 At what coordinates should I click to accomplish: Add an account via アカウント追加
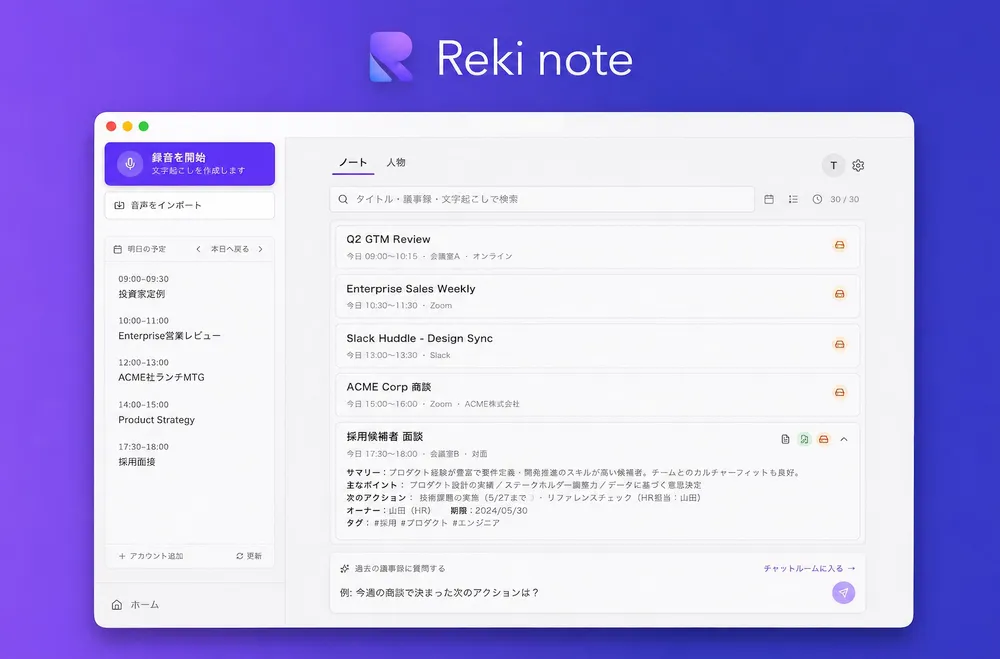click(x=151, y=556)
